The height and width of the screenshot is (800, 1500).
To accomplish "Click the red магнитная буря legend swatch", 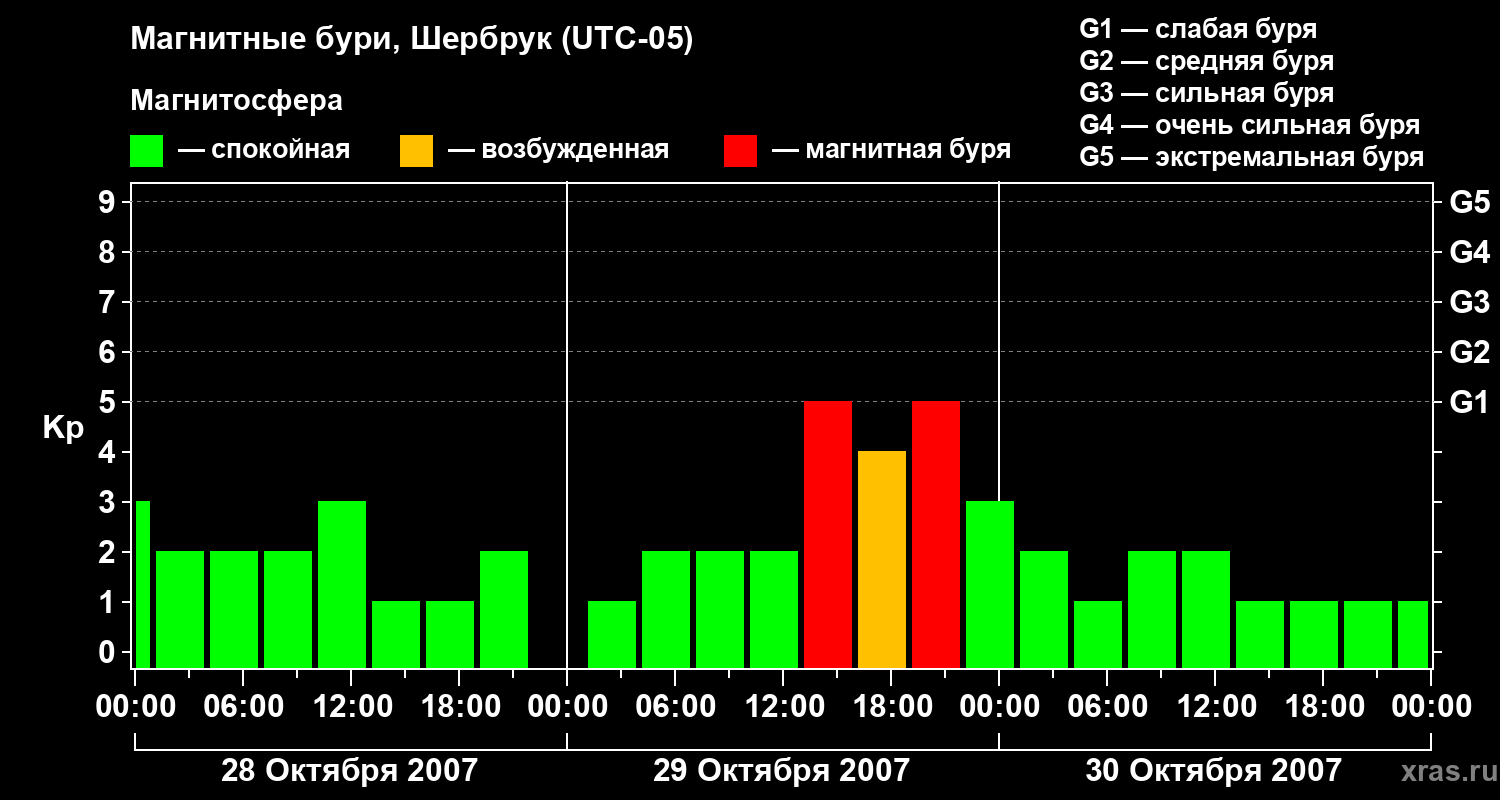I will pyautogui.click(x=740, y=151).
